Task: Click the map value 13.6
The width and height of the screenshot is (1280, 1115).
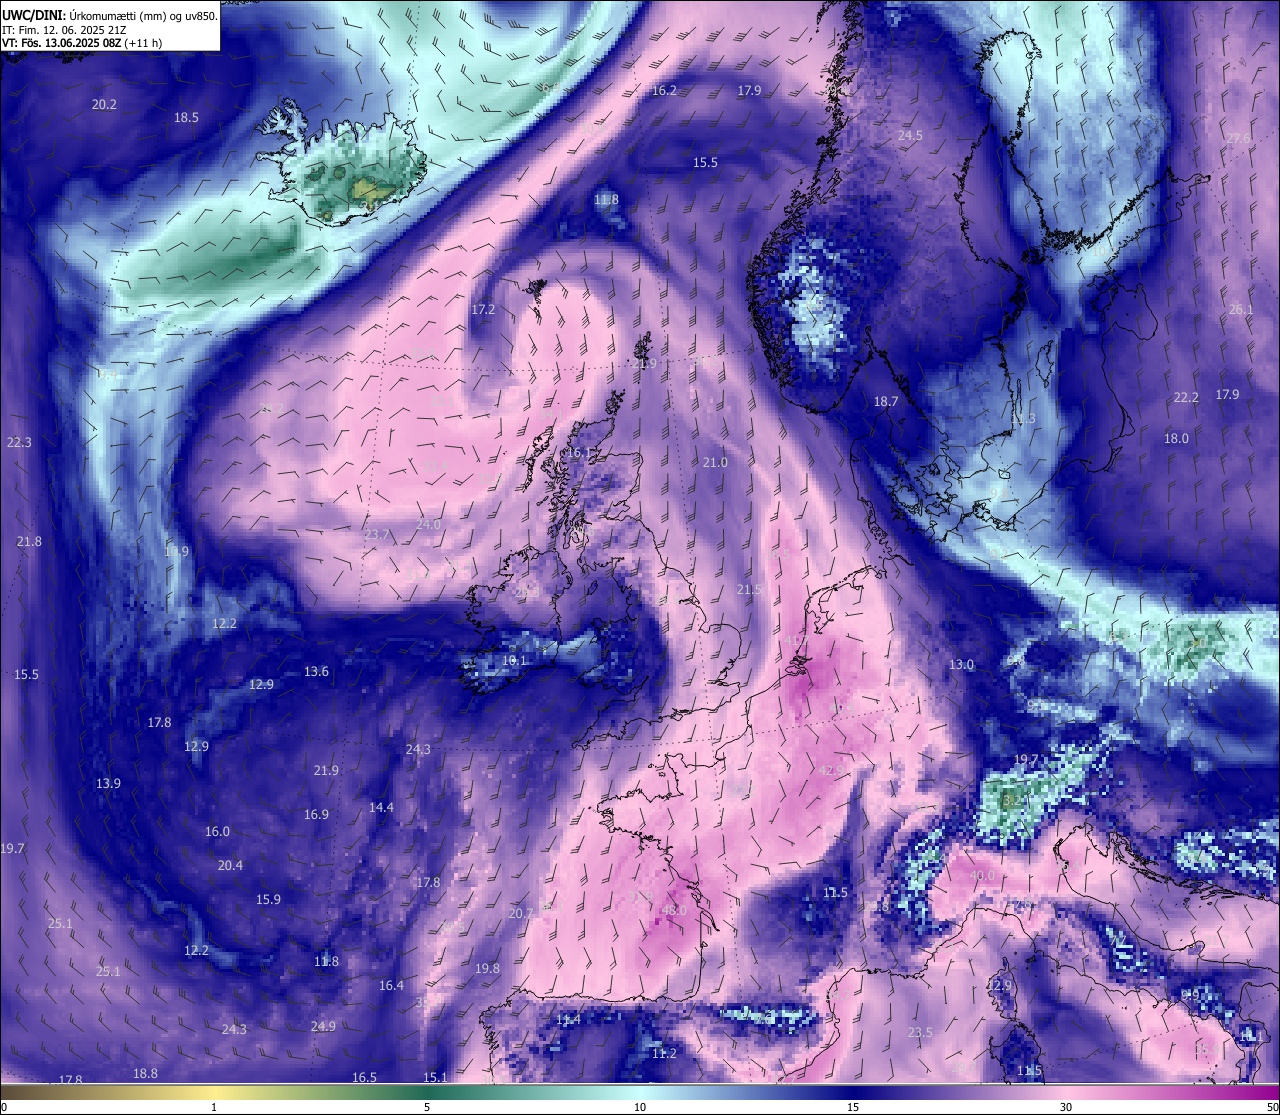Action: [x=316, y=672]
